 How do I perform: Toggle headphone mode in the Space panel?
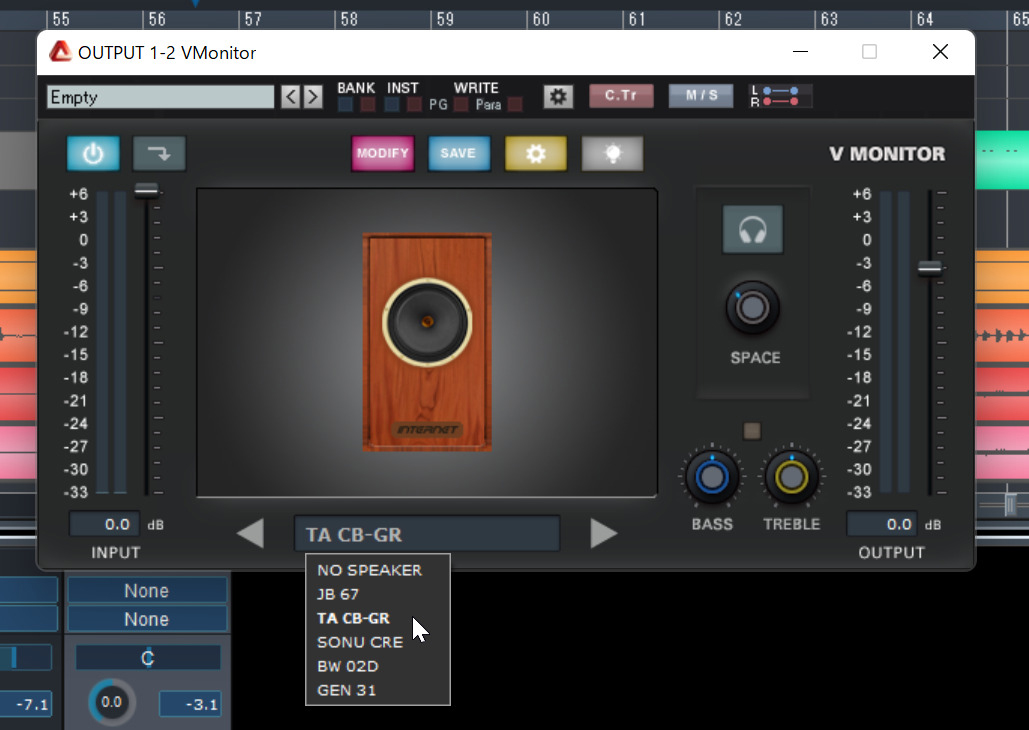point(752,230)
